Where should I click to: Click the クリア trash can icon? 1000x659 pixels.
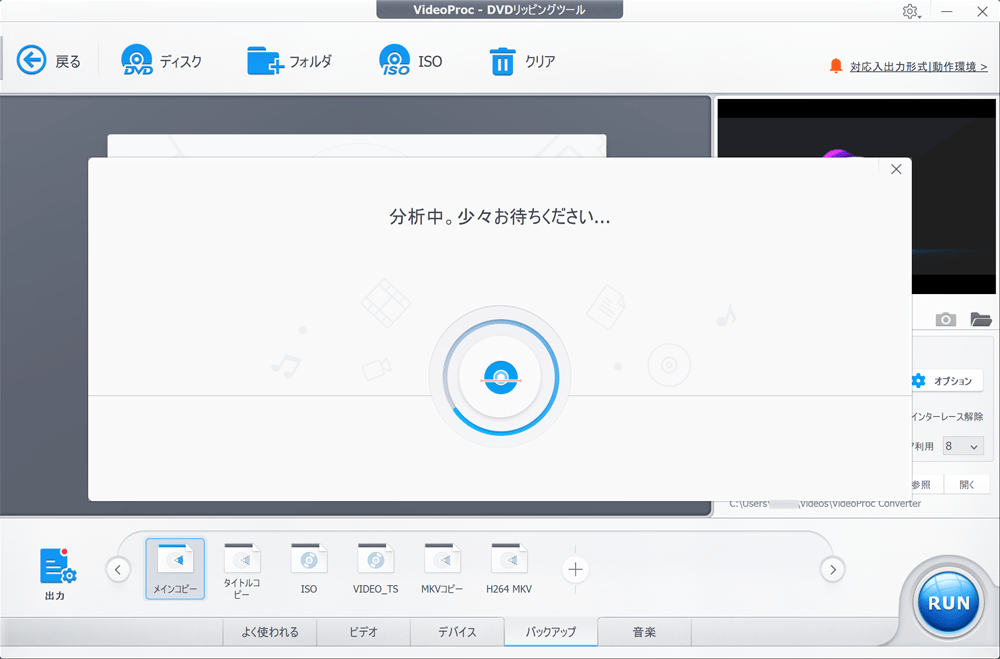[502, 62]
